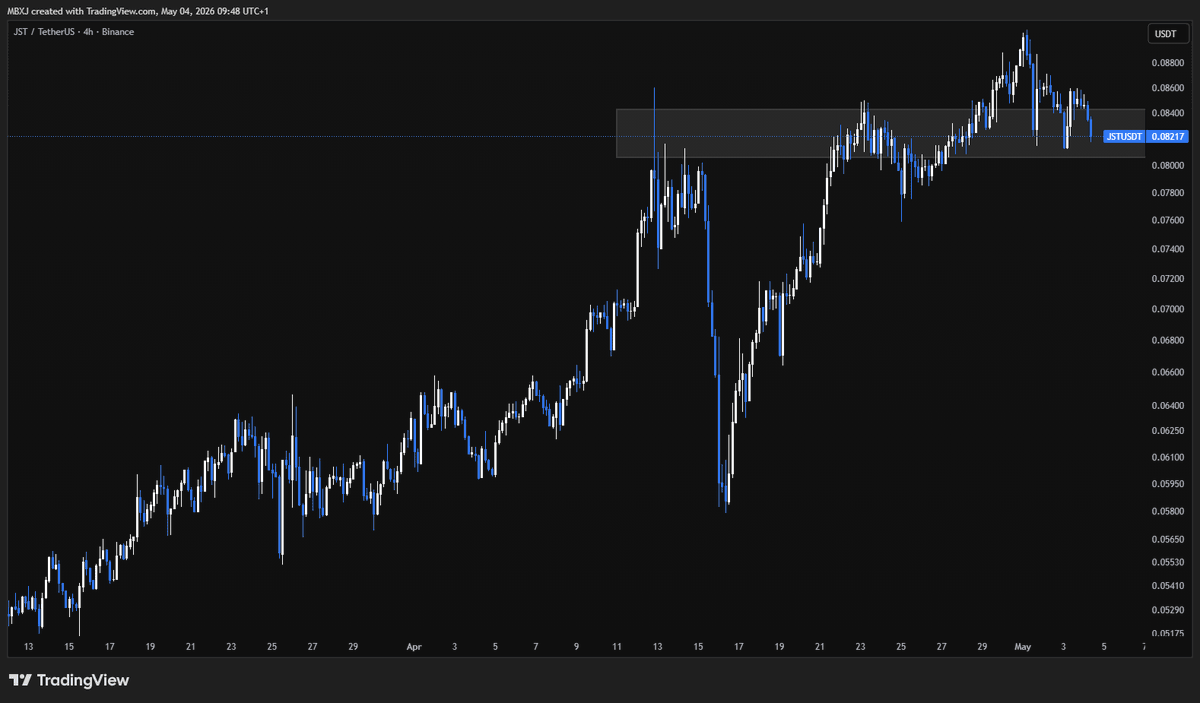
Task: Click the 0.05530 price axis label
Action: click(x=1166, y=563)
